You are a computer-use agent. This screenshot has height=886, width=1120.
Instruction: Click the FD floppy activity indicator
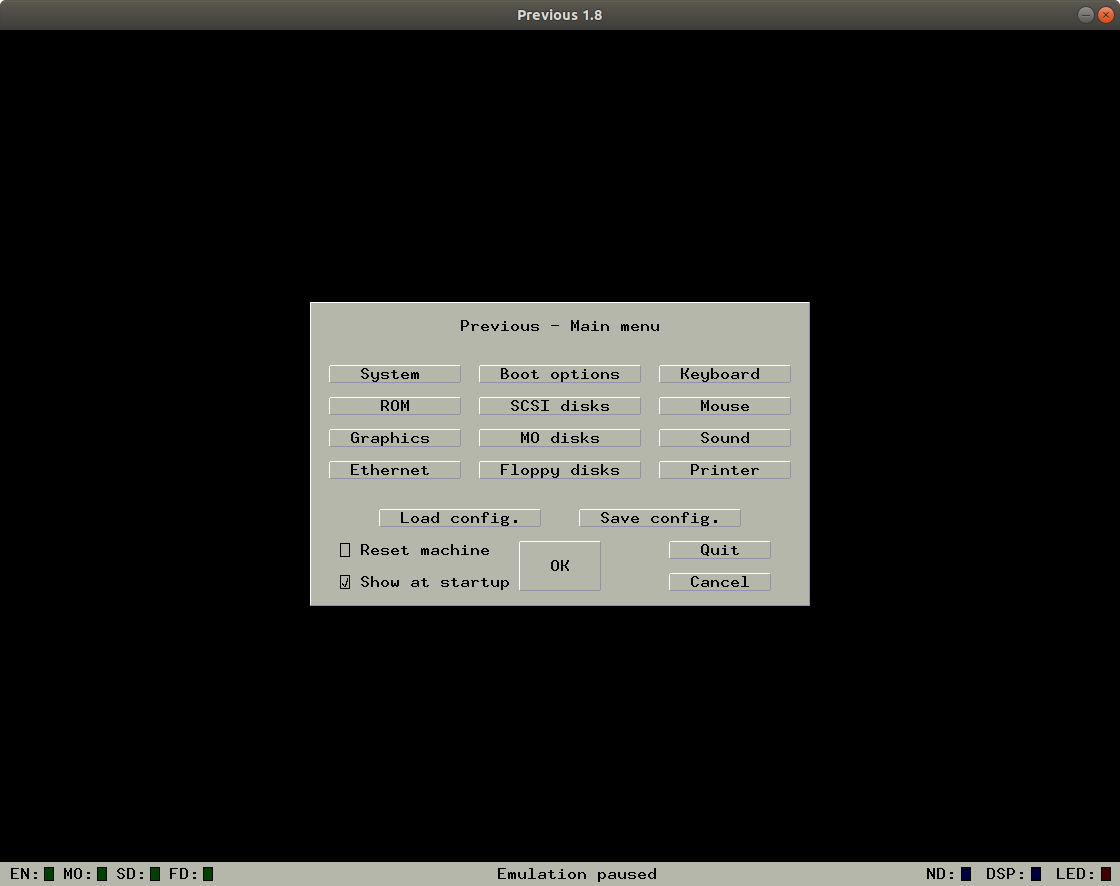(204, 873)
